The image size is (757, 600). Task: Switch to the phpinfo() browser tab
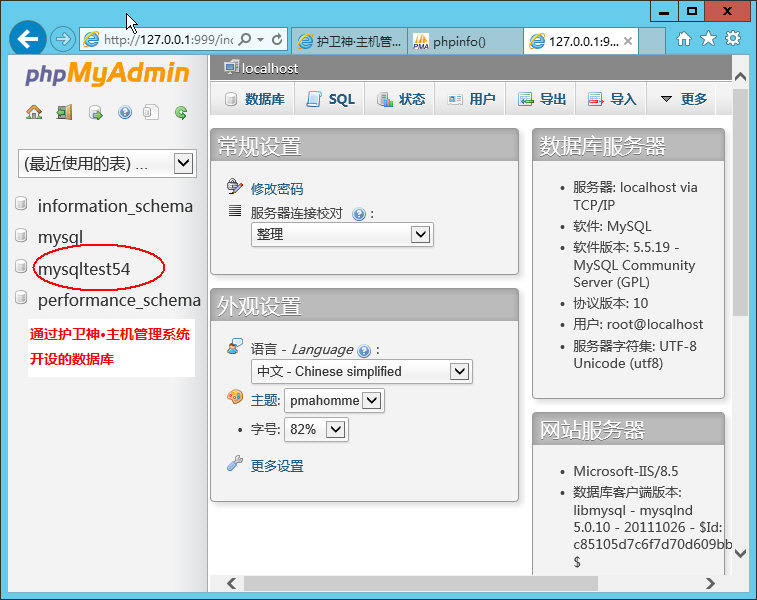point(465,41)
